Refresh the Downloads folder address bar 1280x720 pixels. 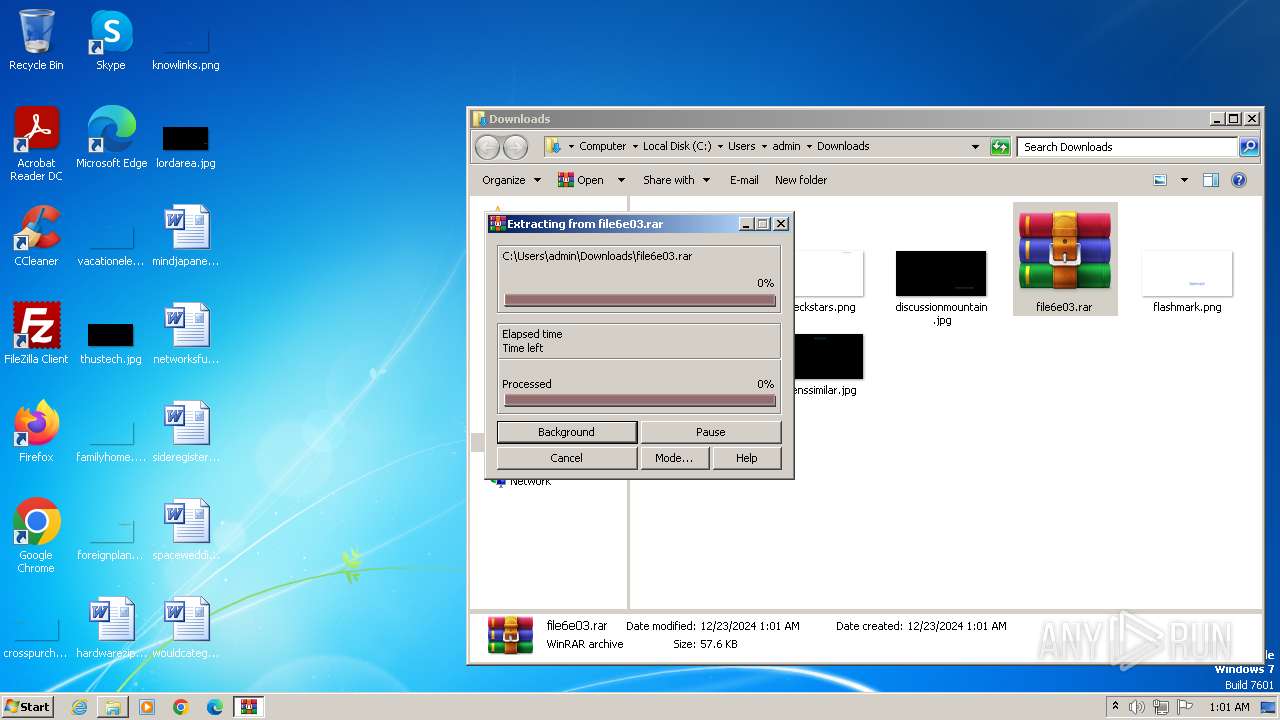tap(1000, 147)
